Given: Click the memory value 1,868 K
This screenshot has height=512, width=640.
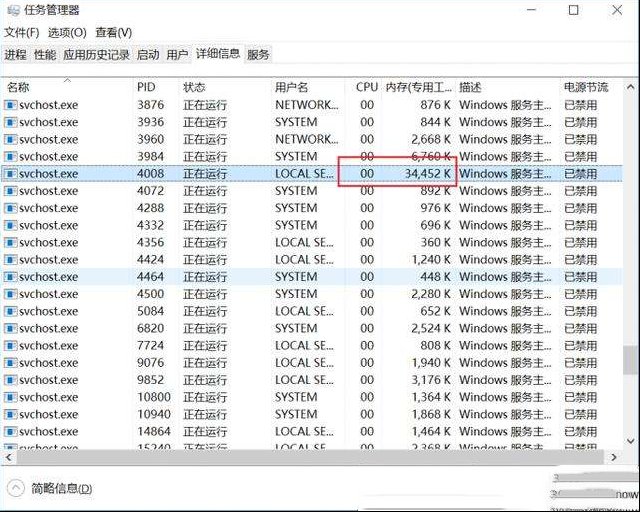Looking at the screenshot, I should pyautogui.click(x=431, y=414).
